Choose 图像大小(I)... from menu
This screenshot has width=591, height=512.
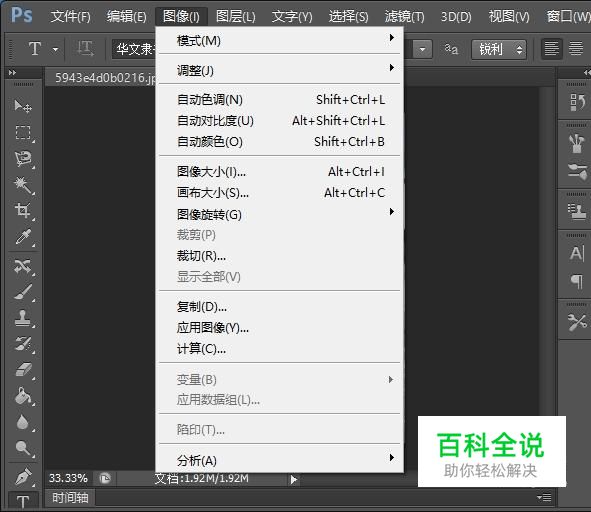tap(279, 172)
